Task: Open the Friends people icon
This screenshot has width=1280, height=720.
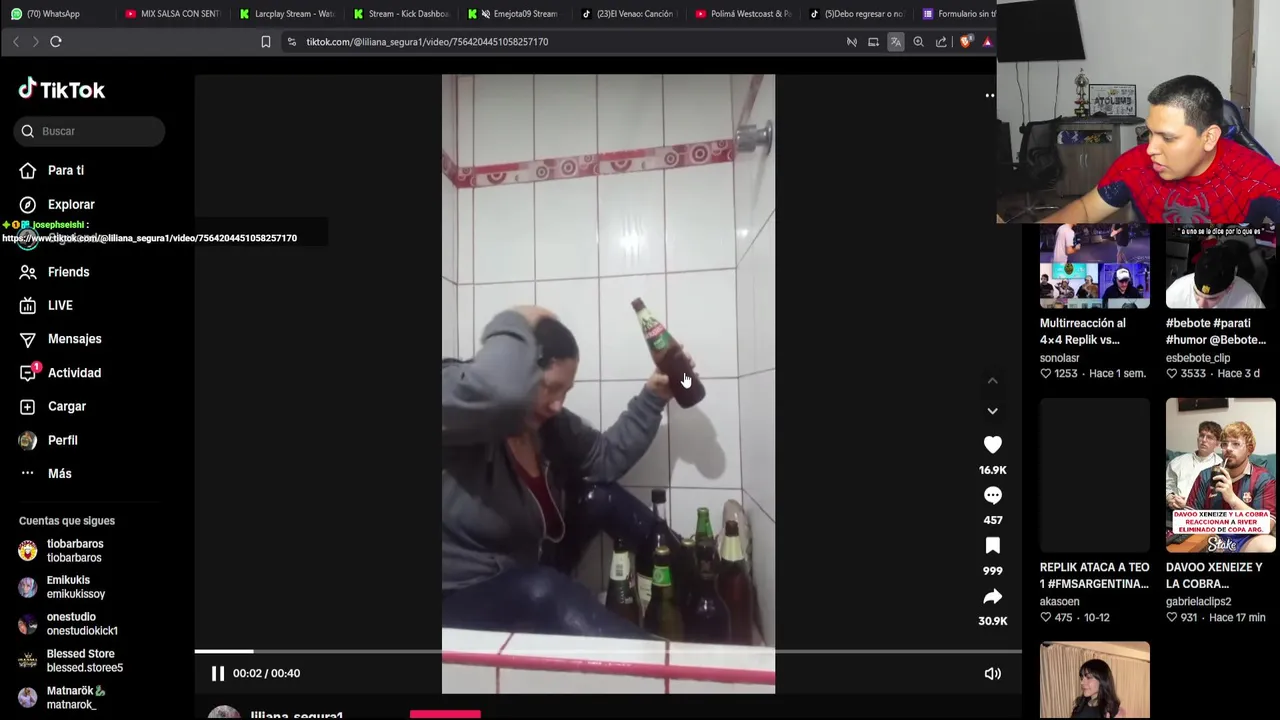Action: pyautogui.click(x=28, y=272)
